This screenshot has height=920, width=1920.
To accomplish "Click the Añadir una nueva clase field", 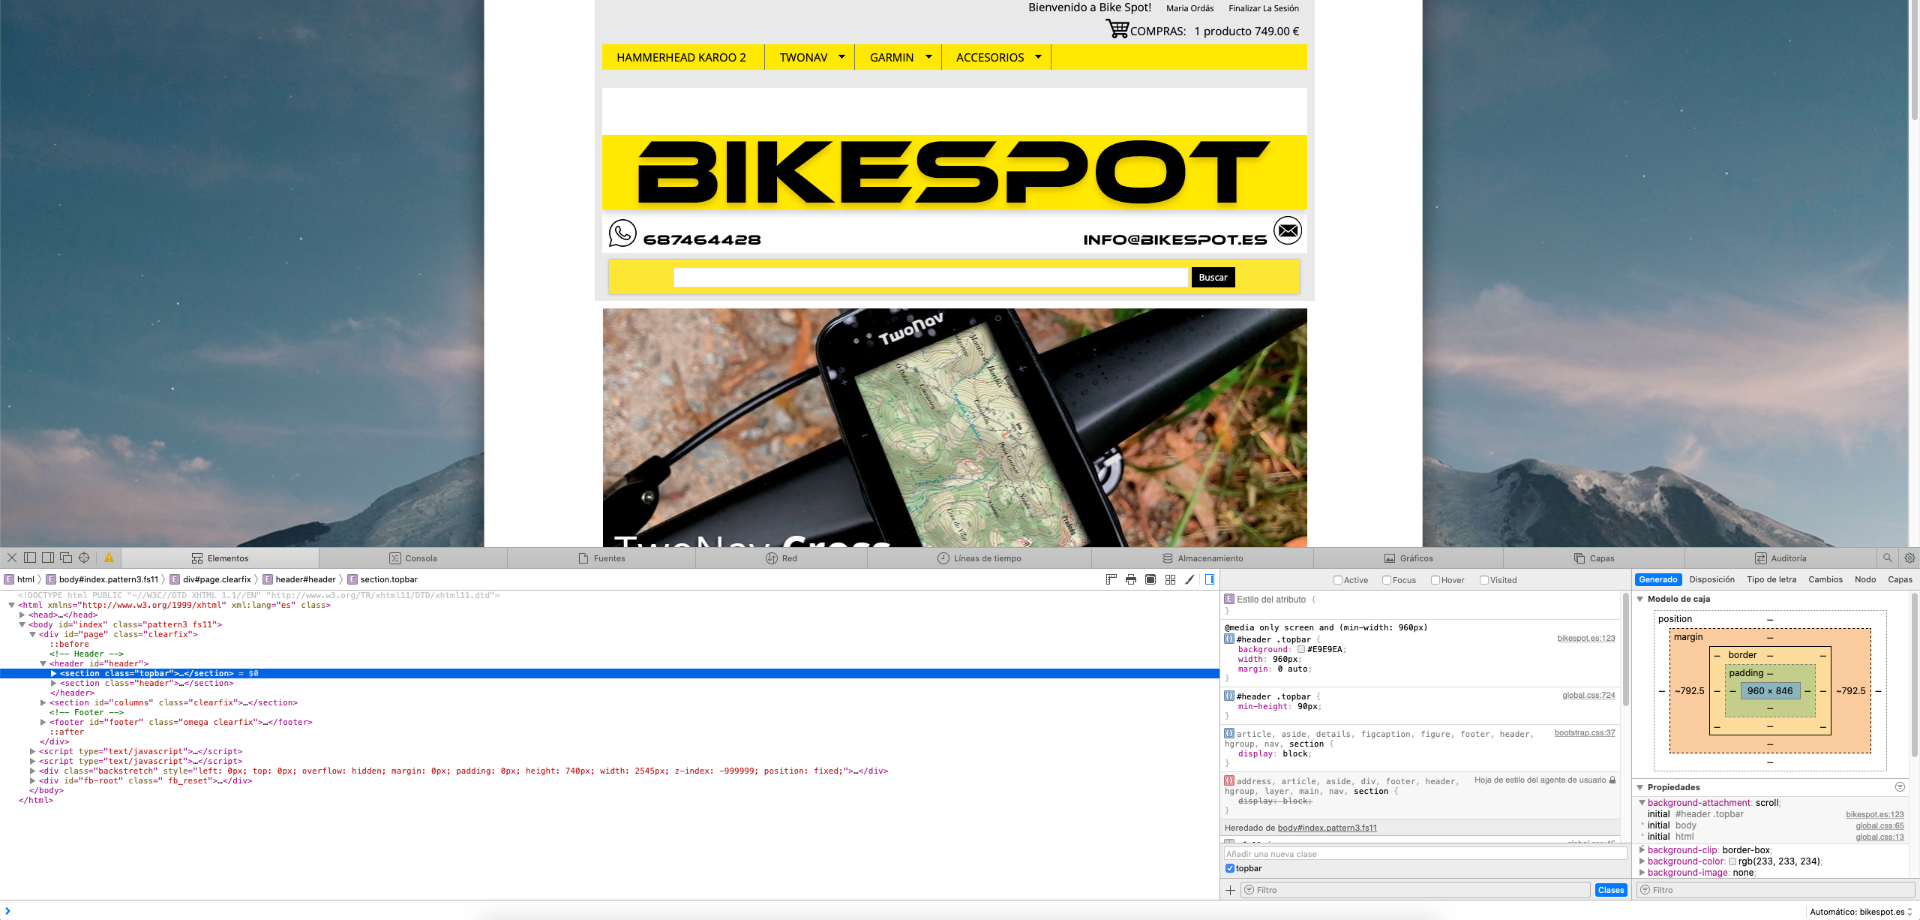I will point(1425,854).
